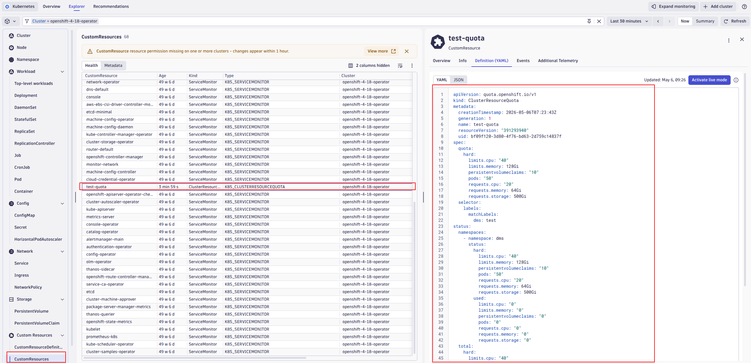Click Activate live mode button
Screen dimensions: 751x363
tap(709, 80)
